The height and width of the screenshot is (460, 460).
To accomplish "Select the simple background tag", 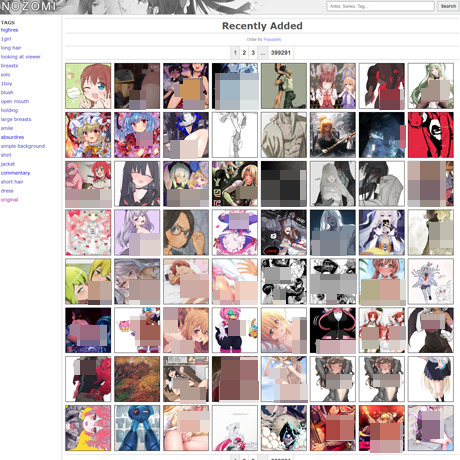I will coord(23,146).
